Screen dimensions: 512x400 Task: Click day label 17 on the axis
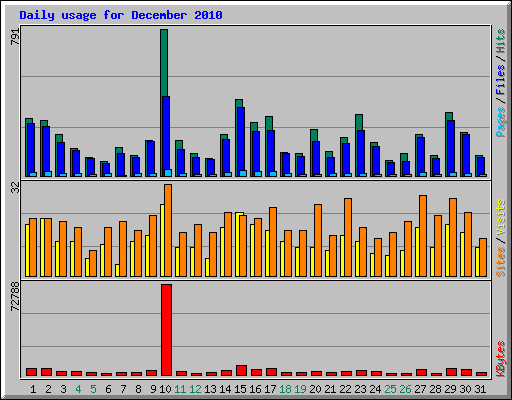[x=270, y=389]
